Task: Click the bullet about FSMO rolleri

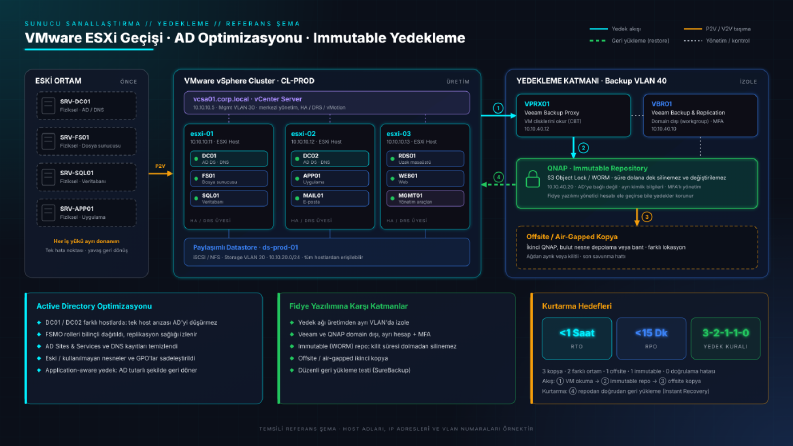Action: [x=117, y=334]
